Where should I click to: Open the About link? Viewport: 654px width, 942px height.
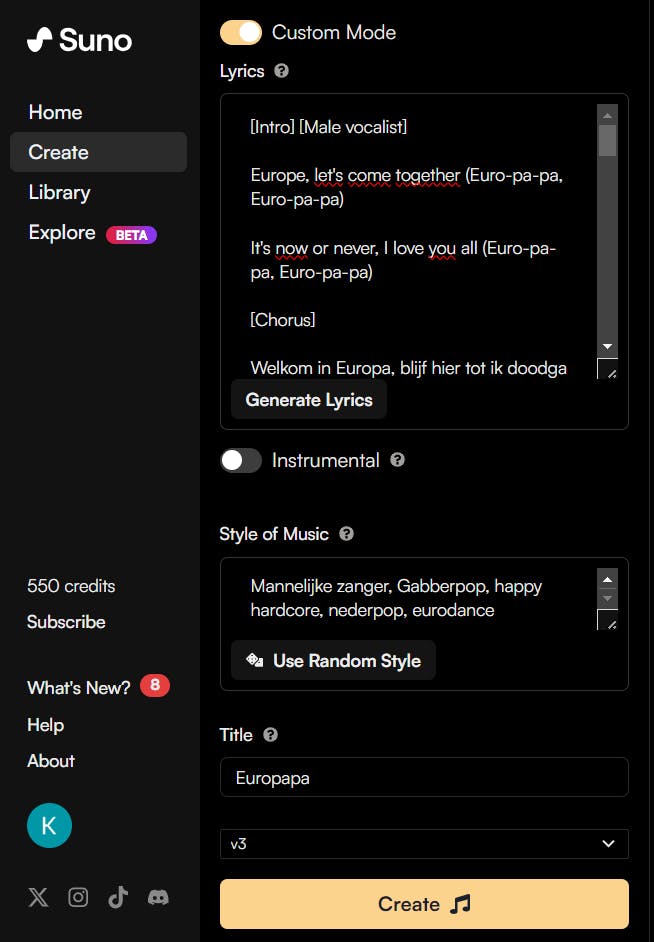50,761
